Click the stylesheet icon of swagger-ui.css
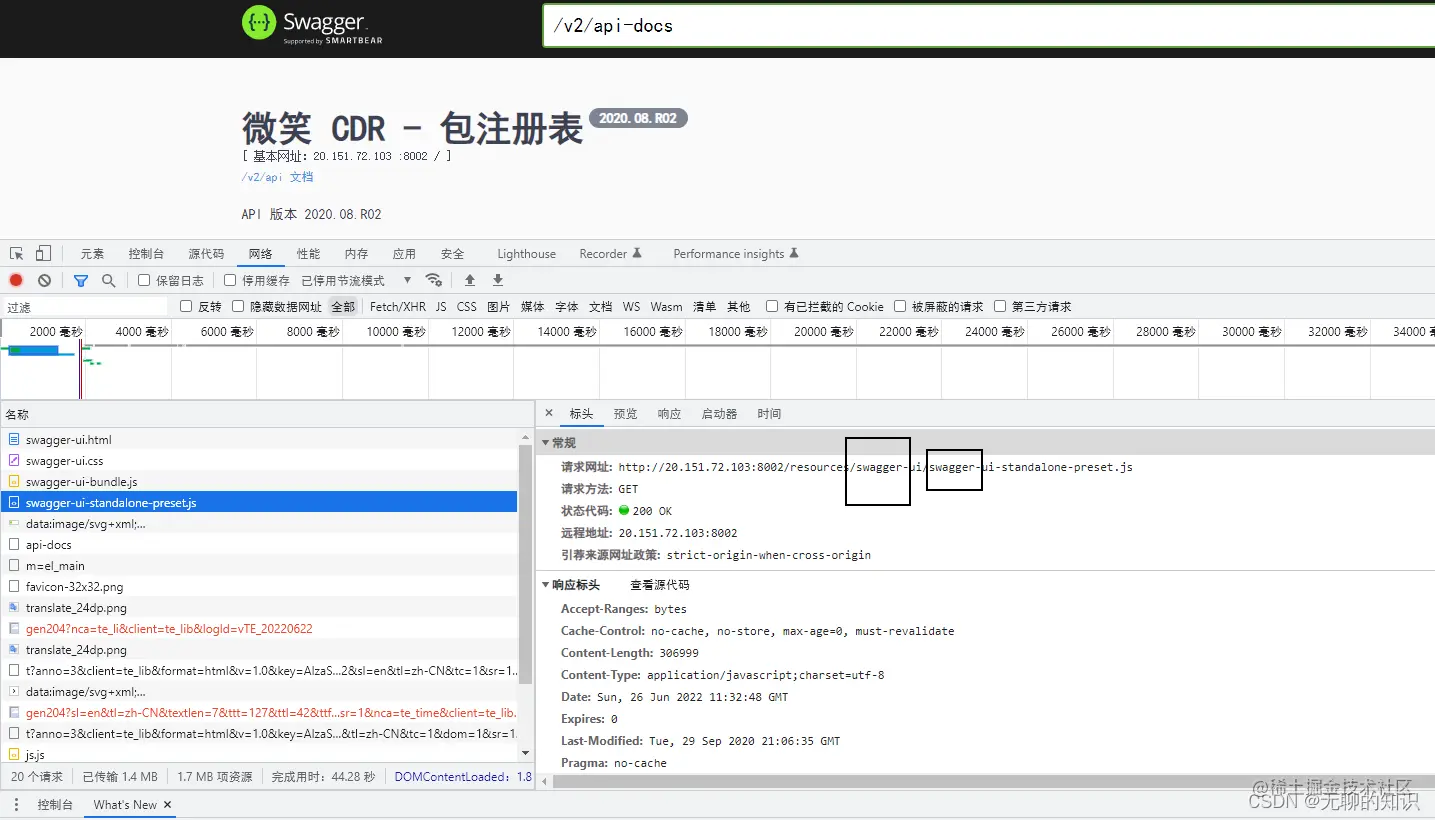The width and height of the screenshot is (1435, 820). [14, 461]
